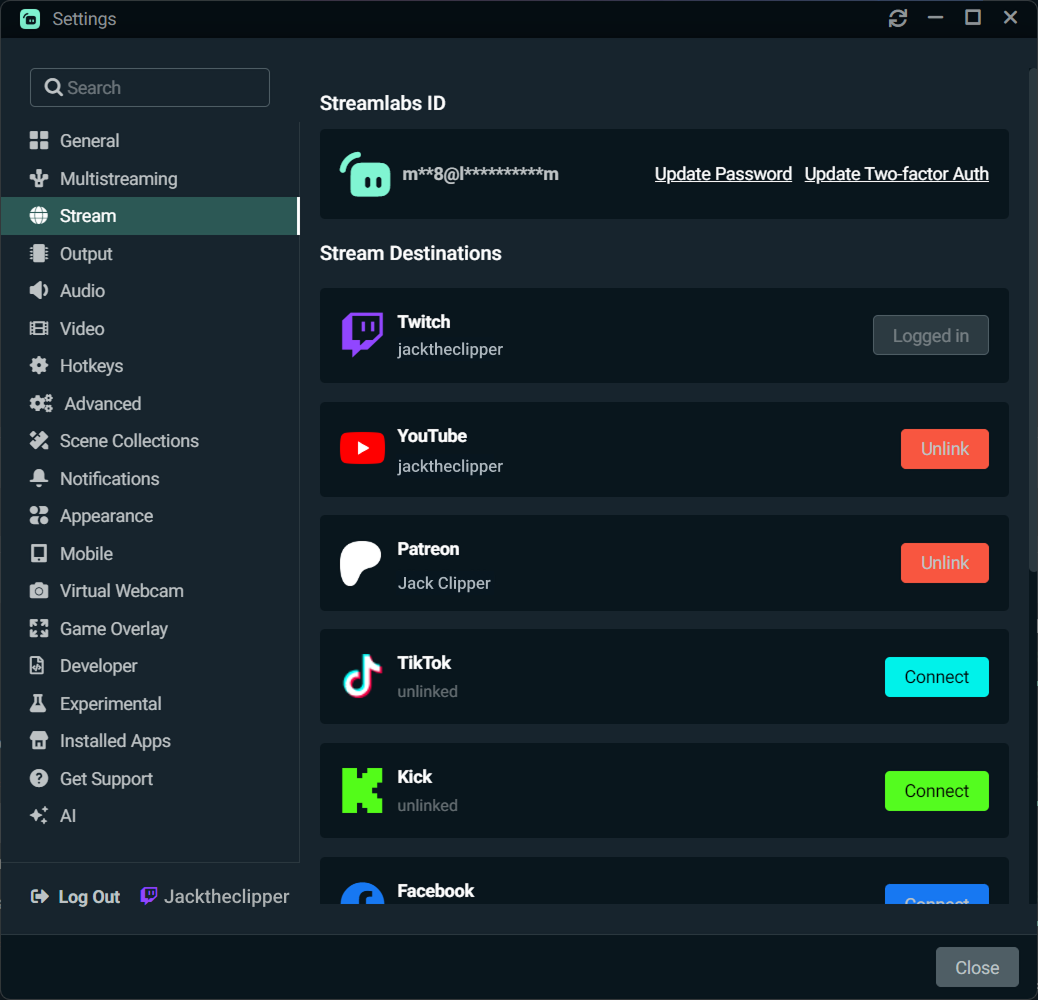
Task: Click unlinked status under TikTok
Action: 428,691
